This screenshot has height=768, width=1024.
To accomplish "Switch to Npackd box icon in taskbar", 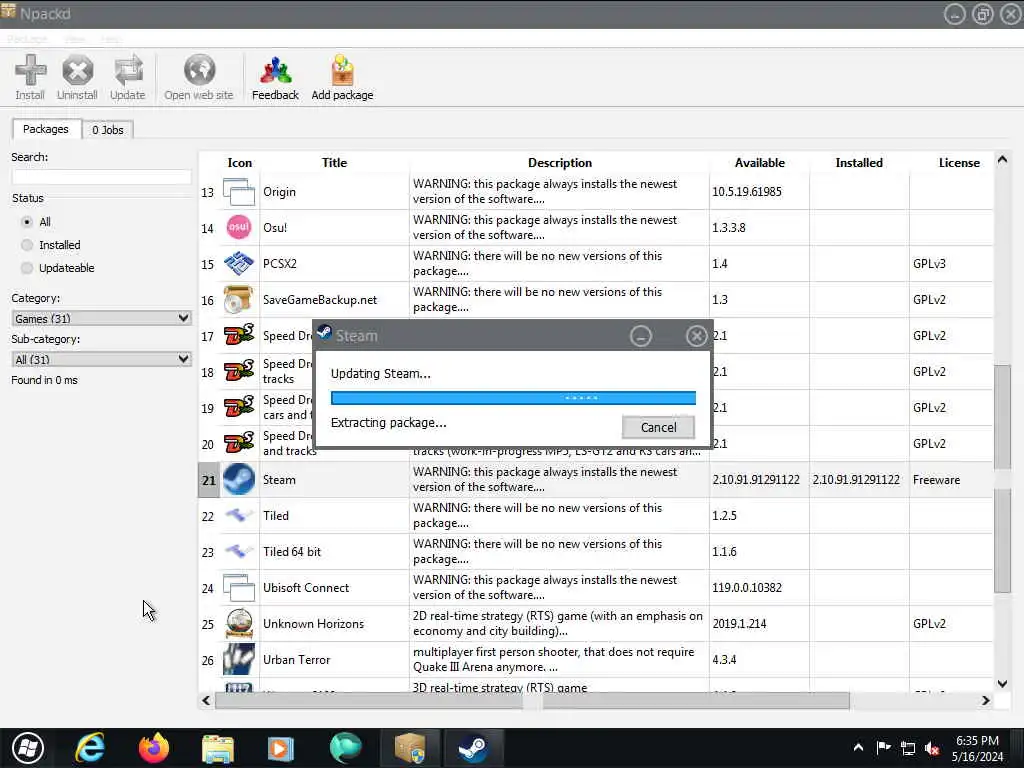I will point(410,748).
